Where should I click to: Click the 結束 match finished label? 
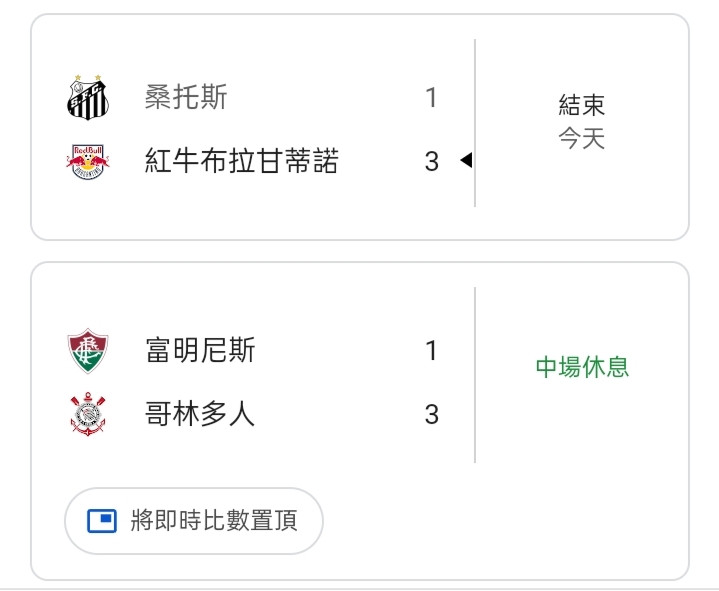click(x=582, y=105)
